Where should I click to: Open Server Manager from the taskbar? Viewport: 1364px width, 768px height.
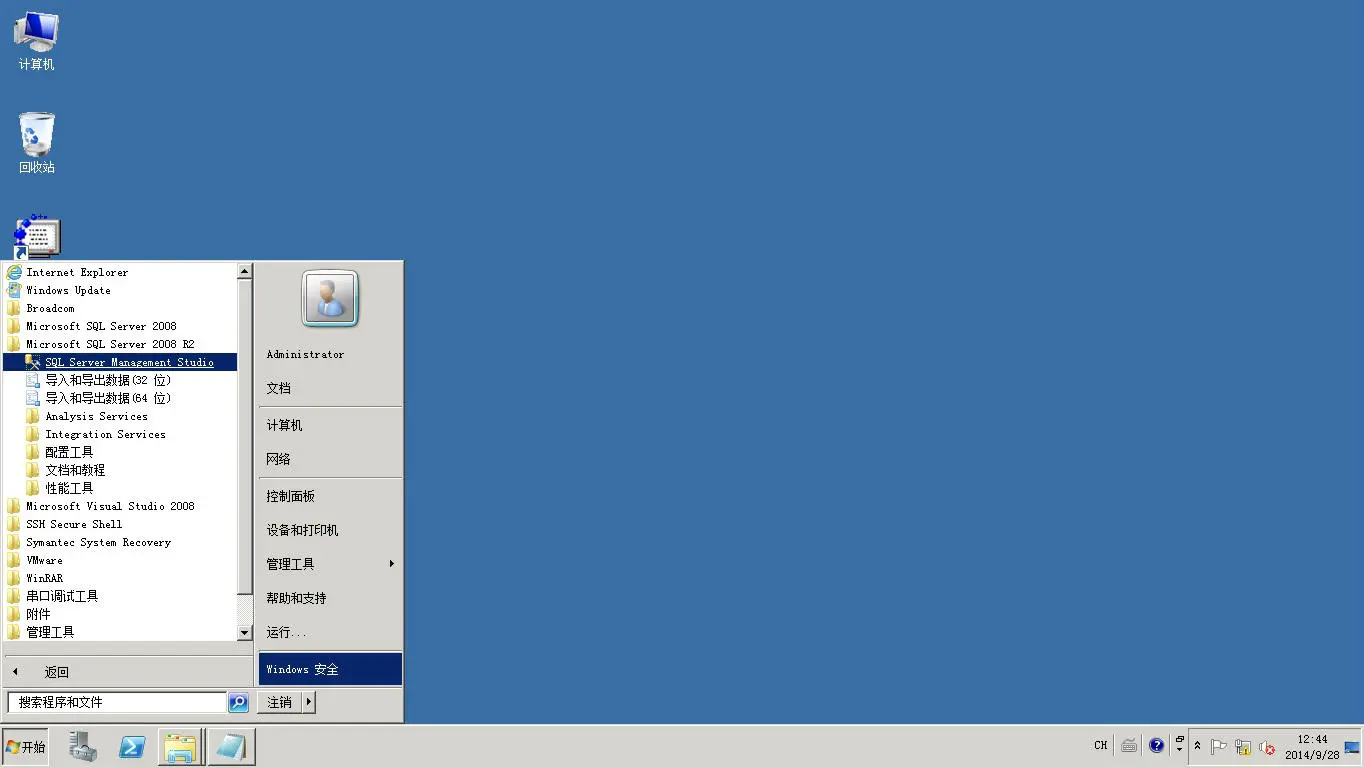pos(83,747)
